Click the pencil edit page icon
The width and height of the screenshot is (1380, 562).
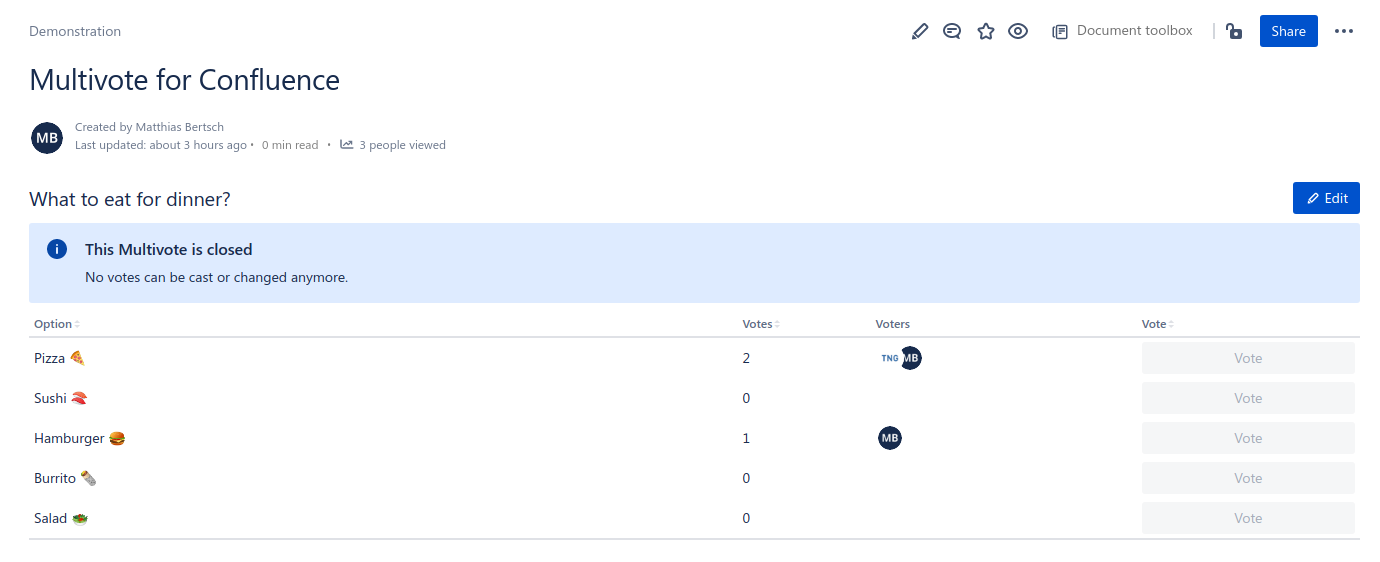point(920,32)
